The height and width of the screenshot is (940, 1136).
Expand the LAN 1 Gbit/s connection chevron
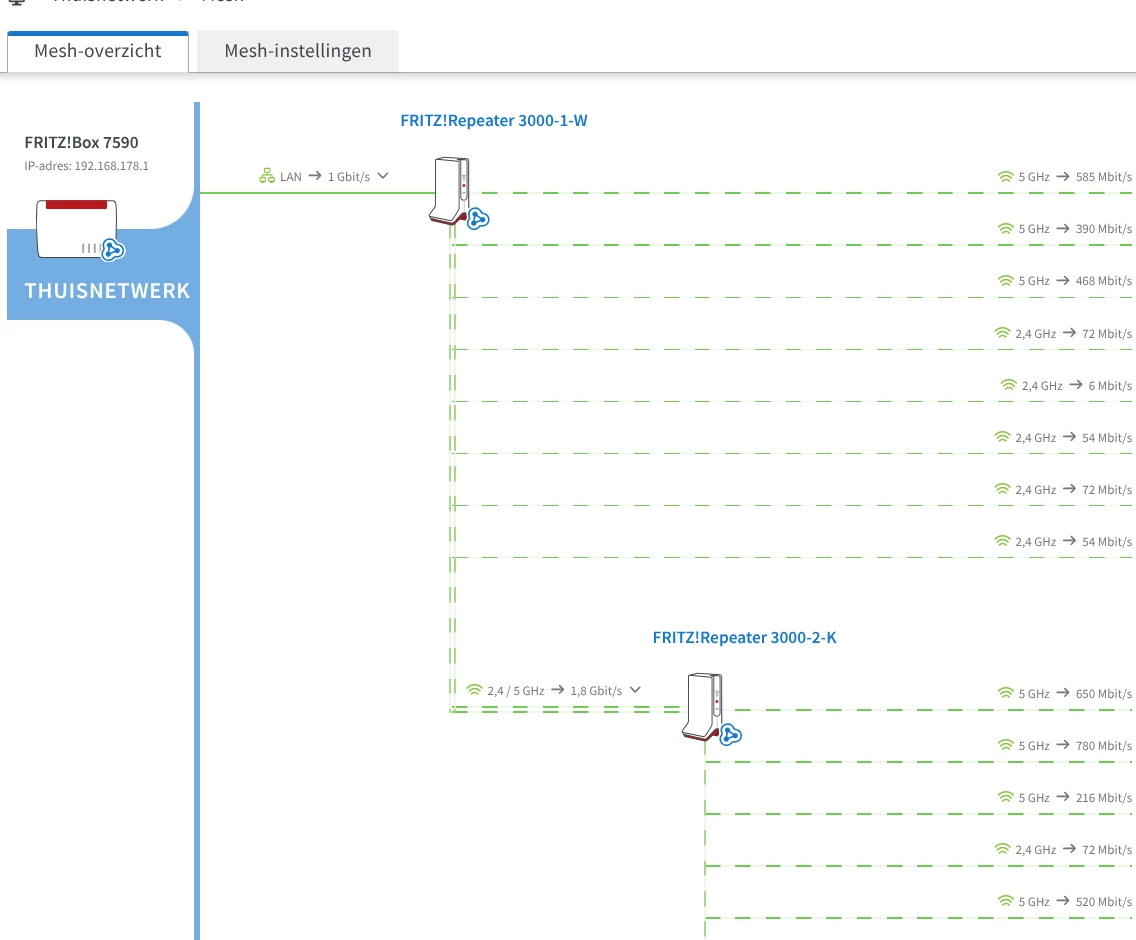point(383,176)
